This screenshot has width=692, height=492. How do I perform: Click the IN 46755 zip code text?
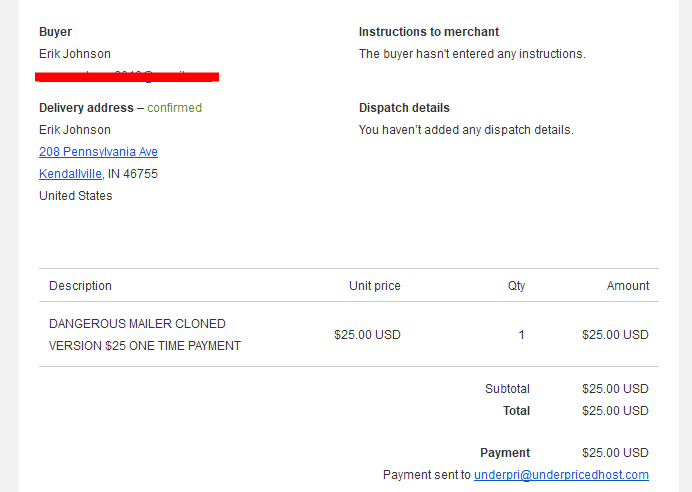(133, 174)
